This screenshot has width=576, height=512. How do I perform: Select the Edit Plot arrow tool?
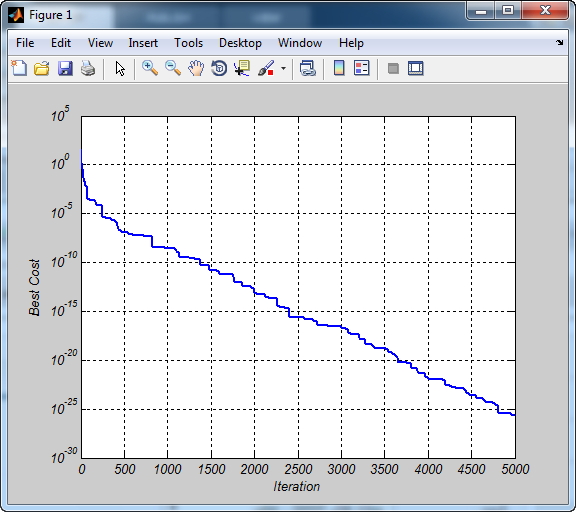(x=120, y=69)
